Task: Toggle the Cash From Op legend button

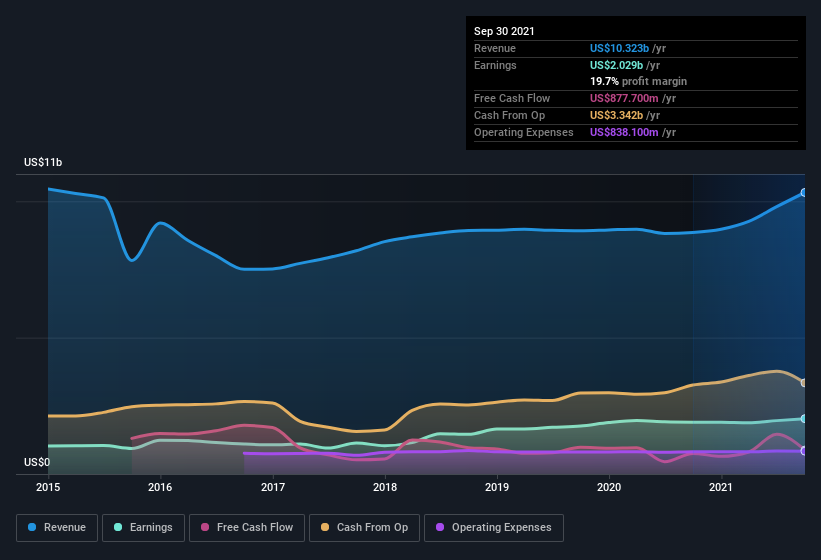Action: click(364, 528)
